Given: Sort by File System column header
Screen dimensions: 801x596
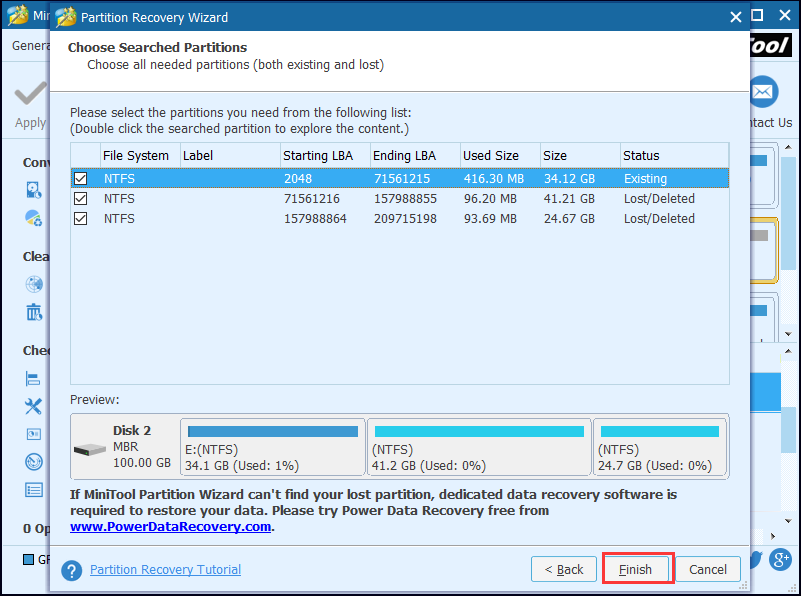Looking at the screenshot, I should click(140, 155).
